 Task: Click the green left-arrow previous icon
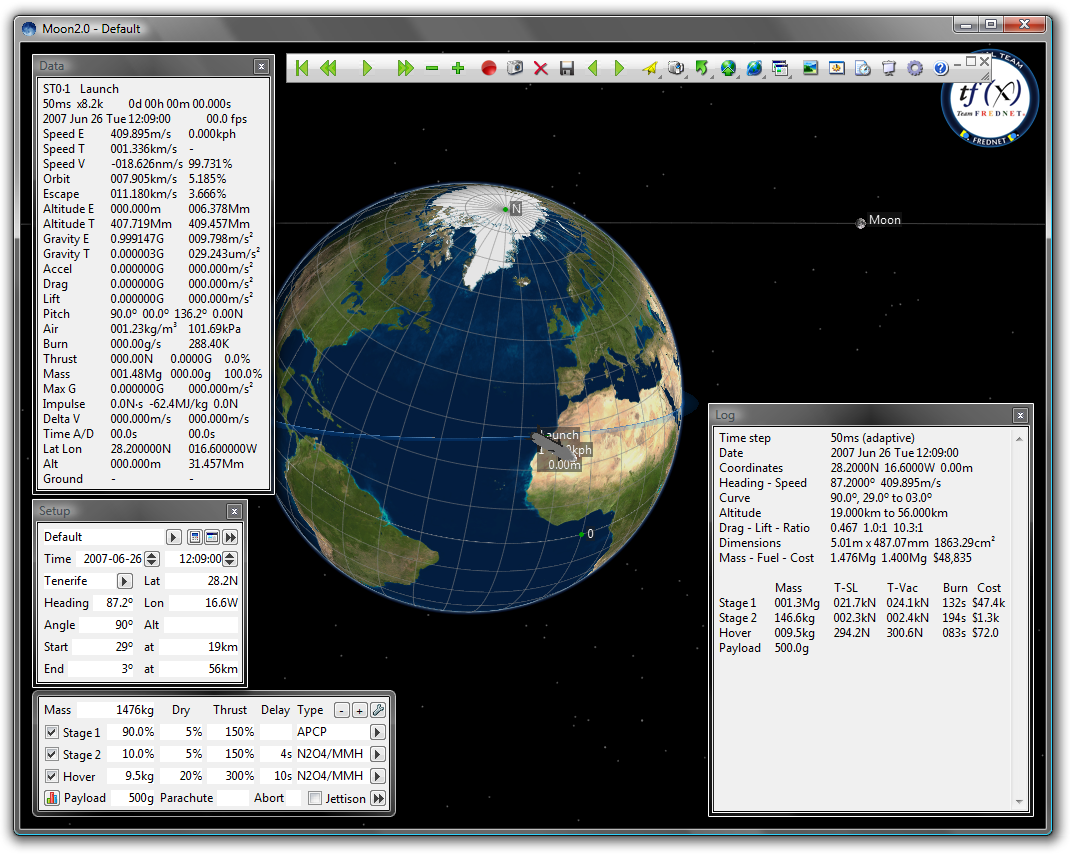[592, 68]
